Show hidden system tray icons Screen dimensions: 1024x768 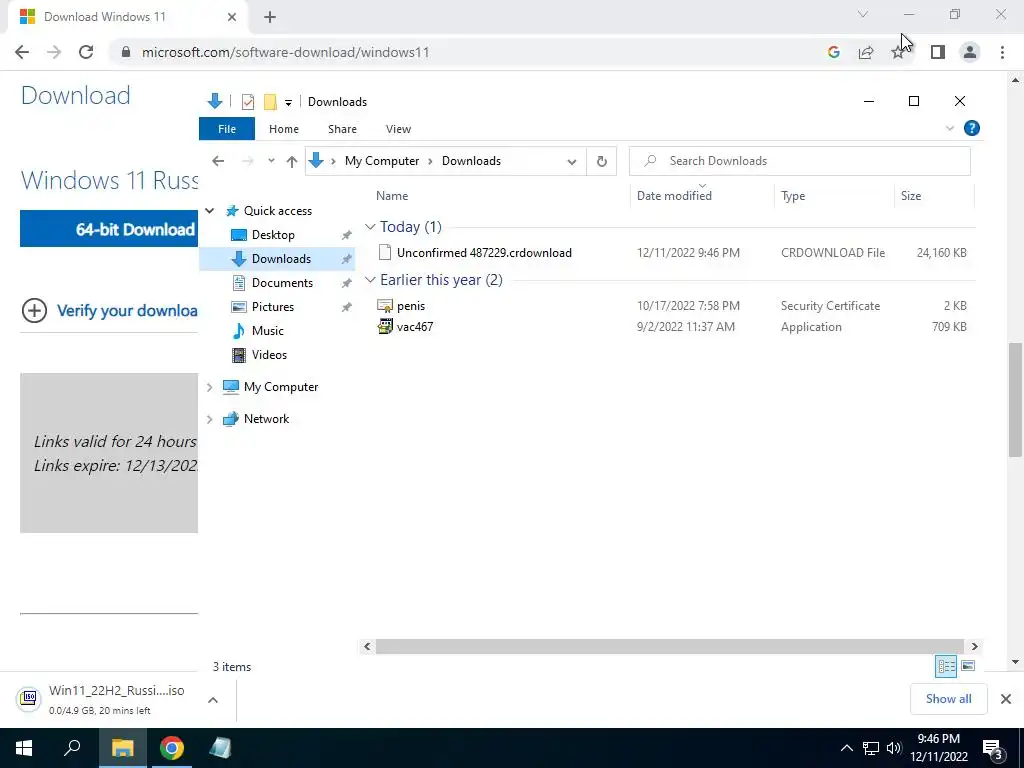click(846, 748)
